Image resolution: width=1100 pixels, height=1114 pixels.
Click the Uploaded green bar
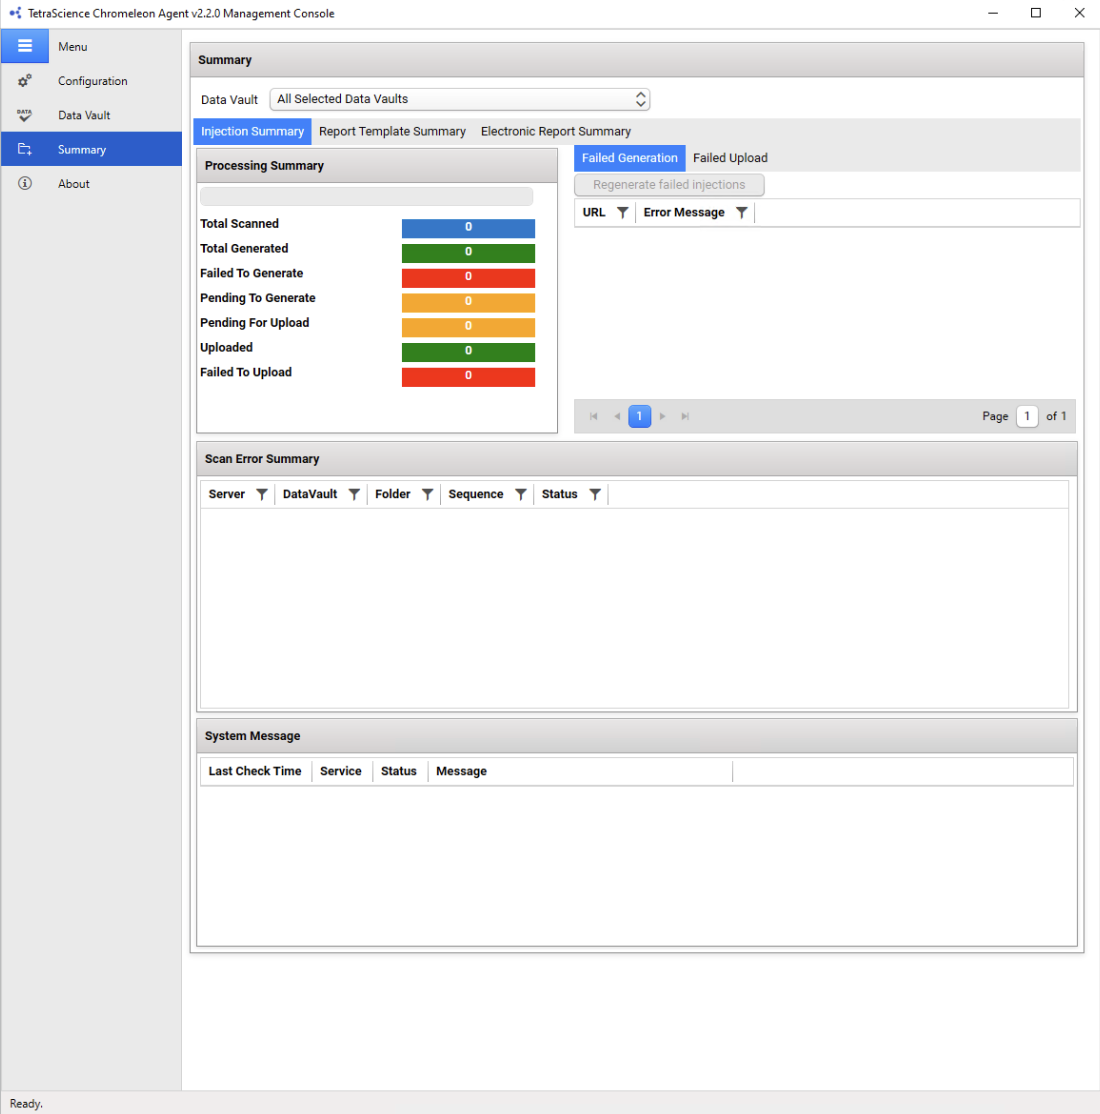pos(468,352)
